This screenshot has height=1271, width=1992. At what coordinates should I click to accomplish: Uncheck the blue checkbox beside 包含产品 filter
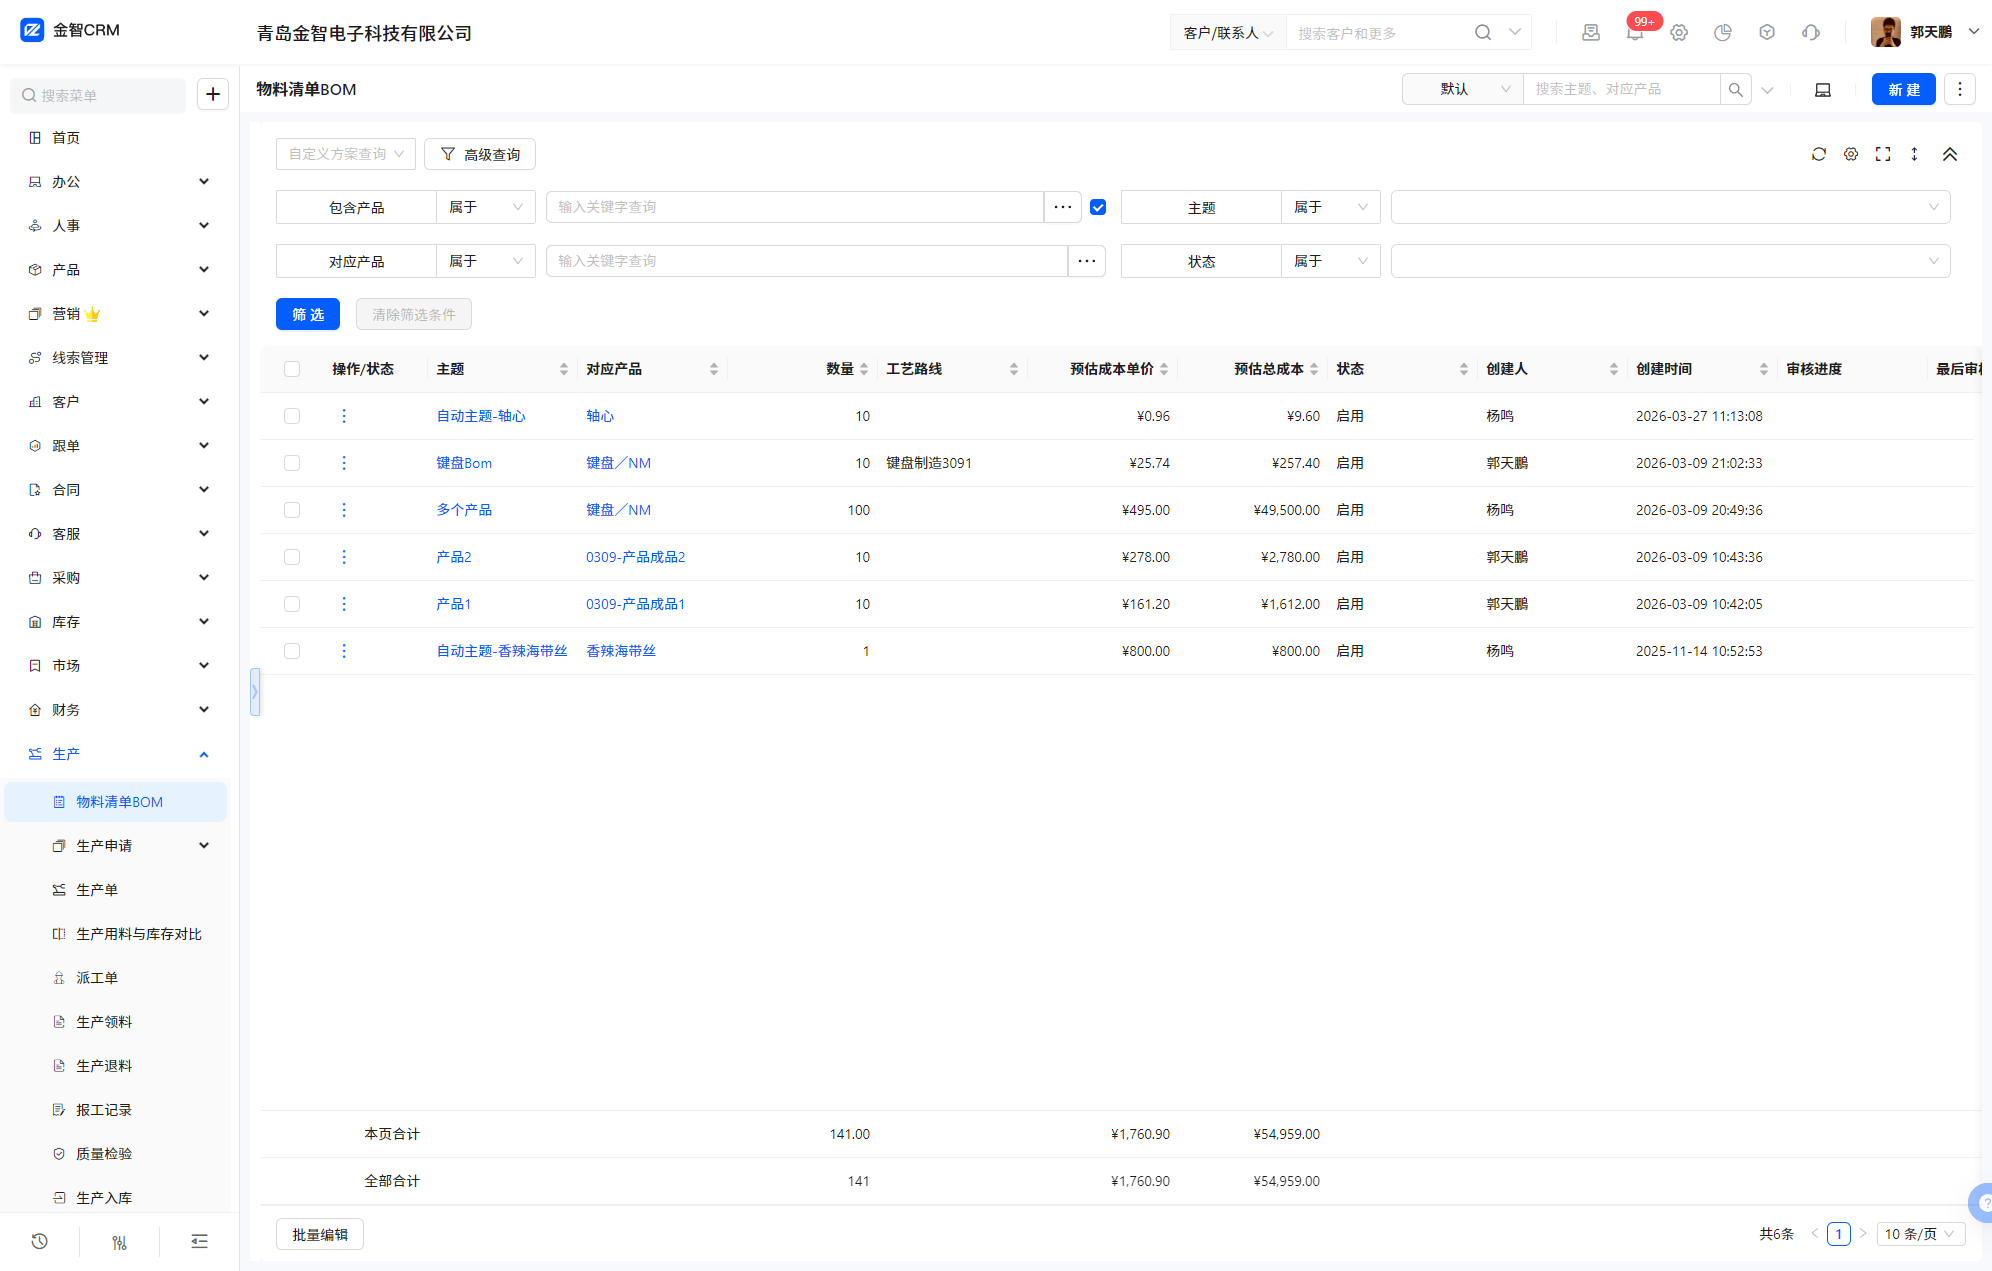coord(1098,207)
